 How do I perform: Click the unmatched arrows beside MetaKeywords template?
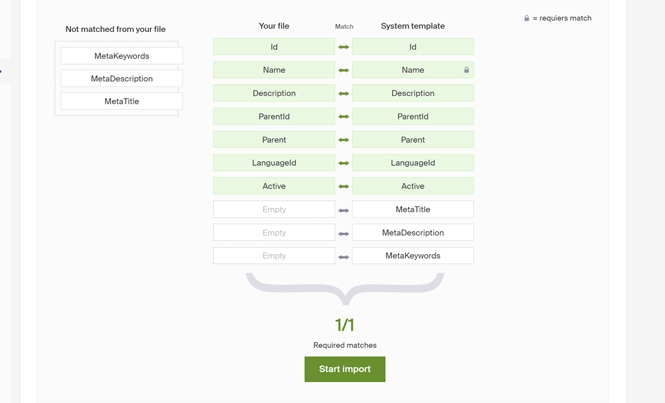point(344,257)
